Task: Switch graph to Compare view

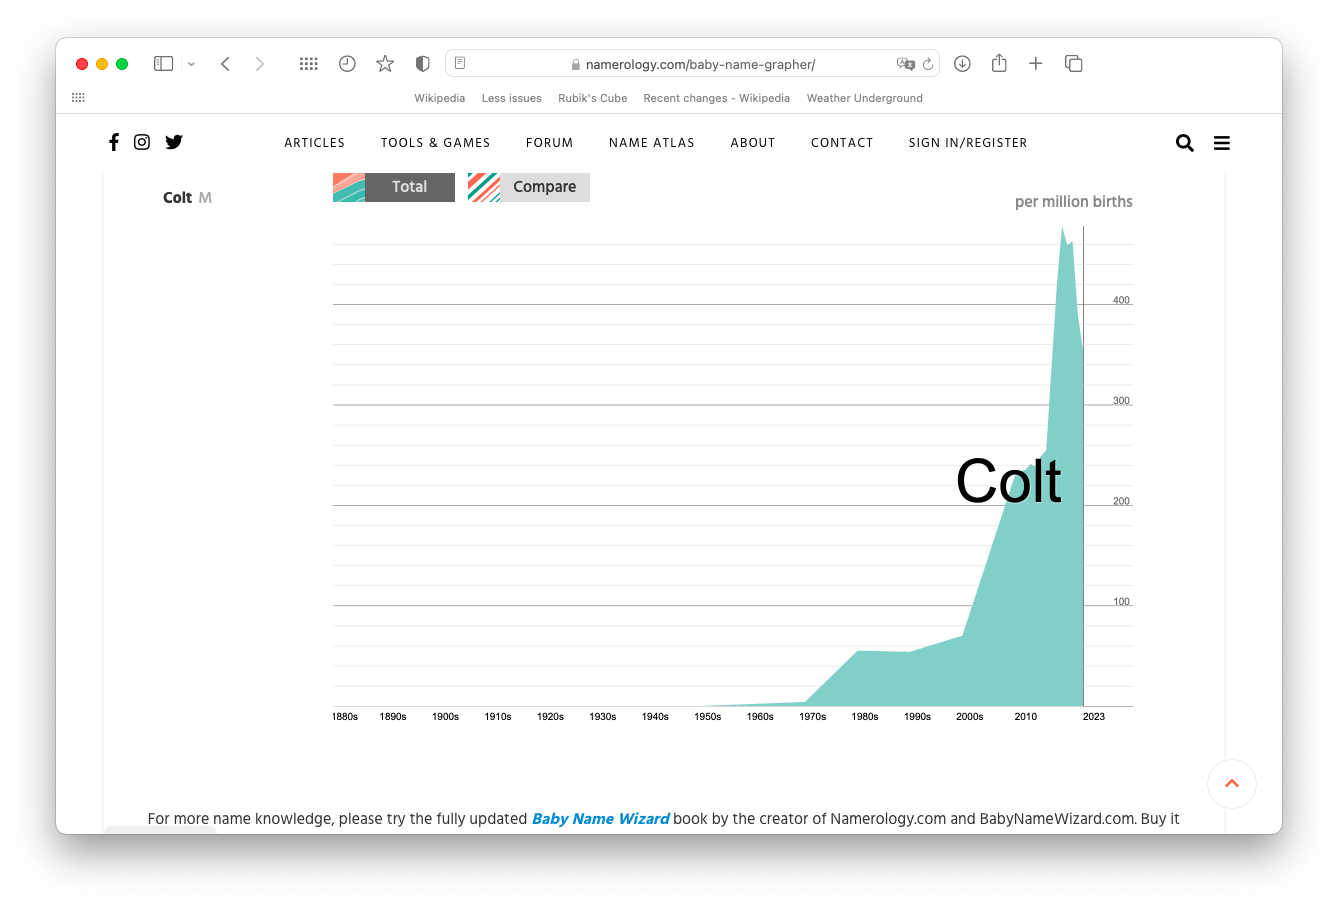Action: [x=544, y=187]
